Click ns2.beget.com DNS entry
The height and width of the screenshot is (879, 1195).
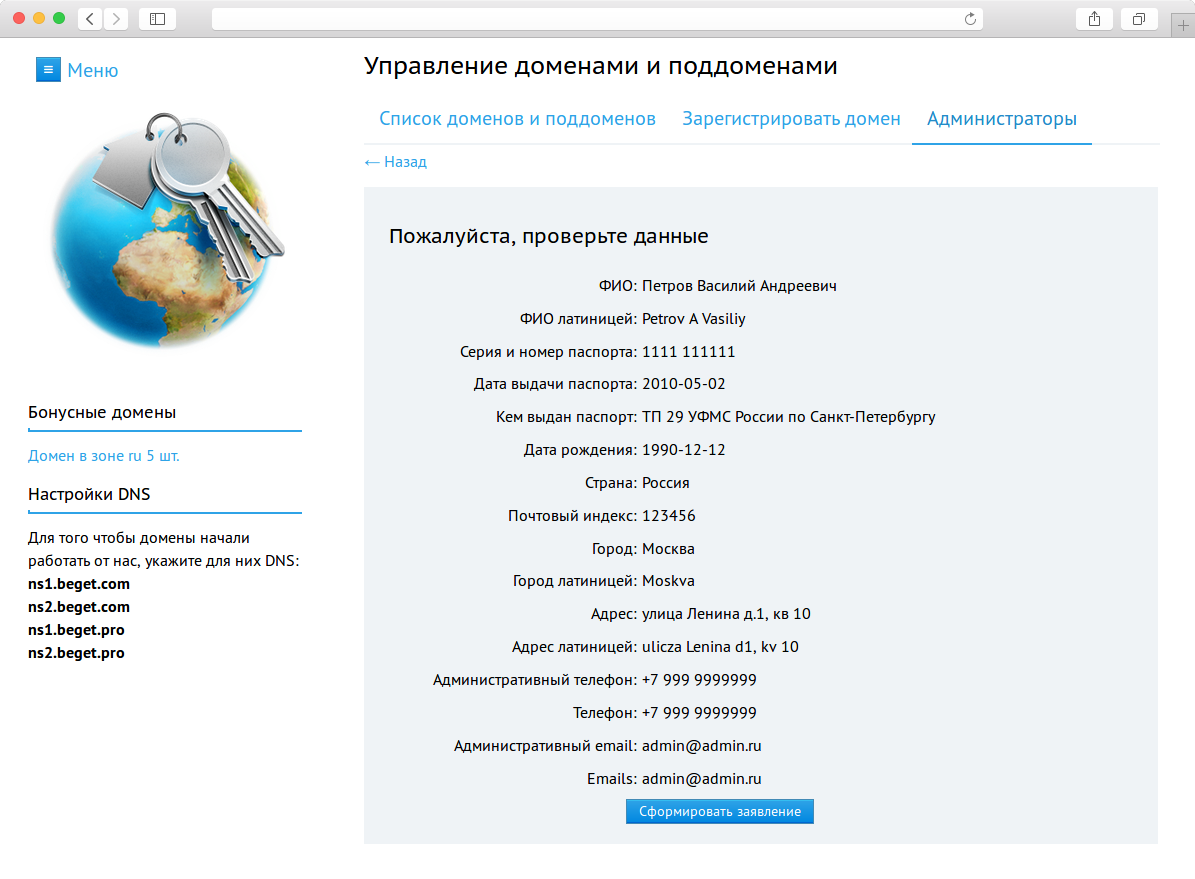pos(78,607)
